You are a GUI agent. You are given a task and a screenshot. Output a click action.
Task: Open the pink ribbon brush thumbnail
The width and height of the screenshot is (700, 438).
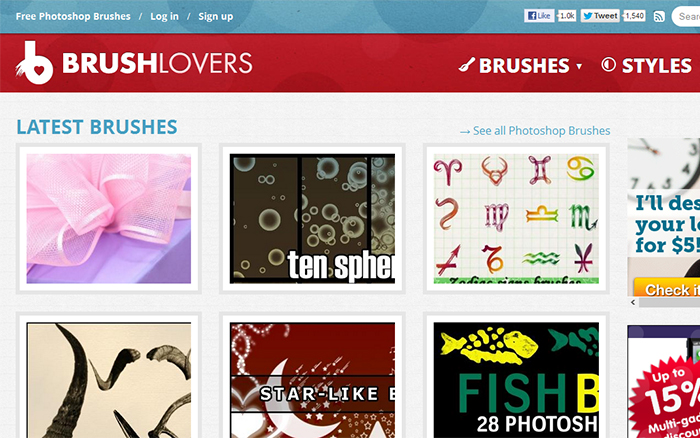pyautogui.click(x=108, y=219)
